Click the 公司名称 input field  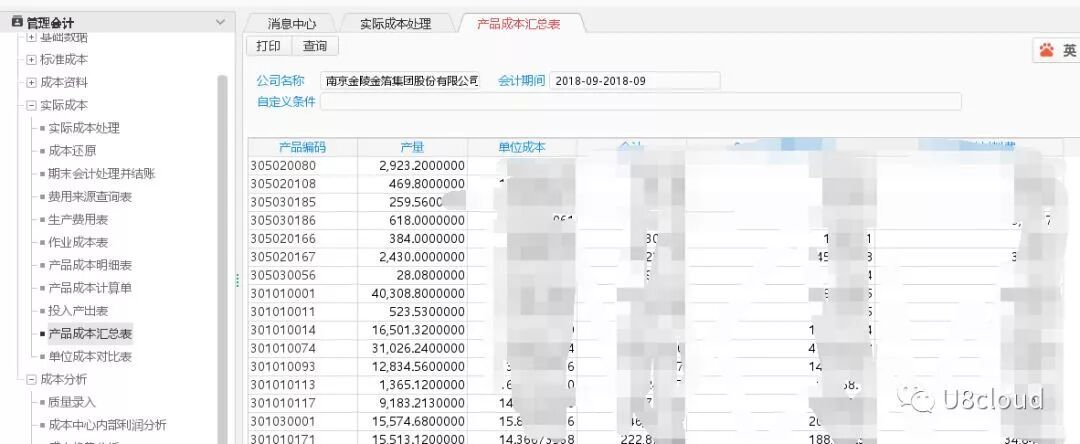click(x=401, y=81)
